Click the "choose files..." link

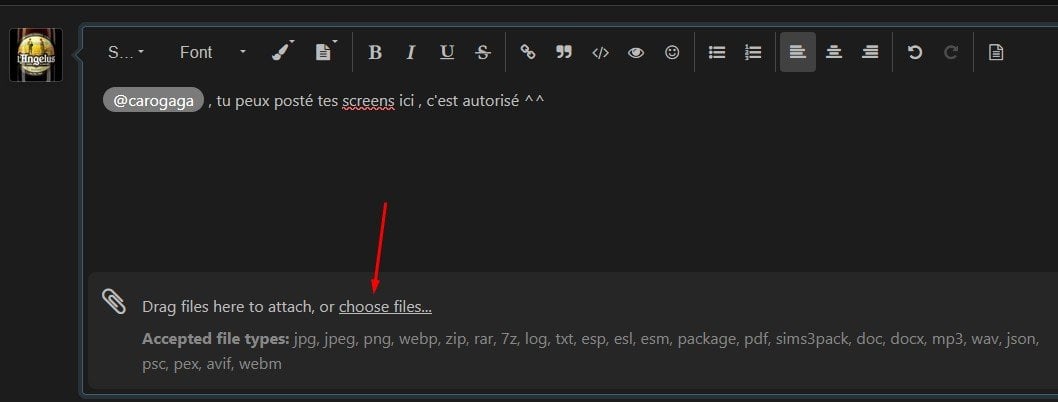pos(385,307)
